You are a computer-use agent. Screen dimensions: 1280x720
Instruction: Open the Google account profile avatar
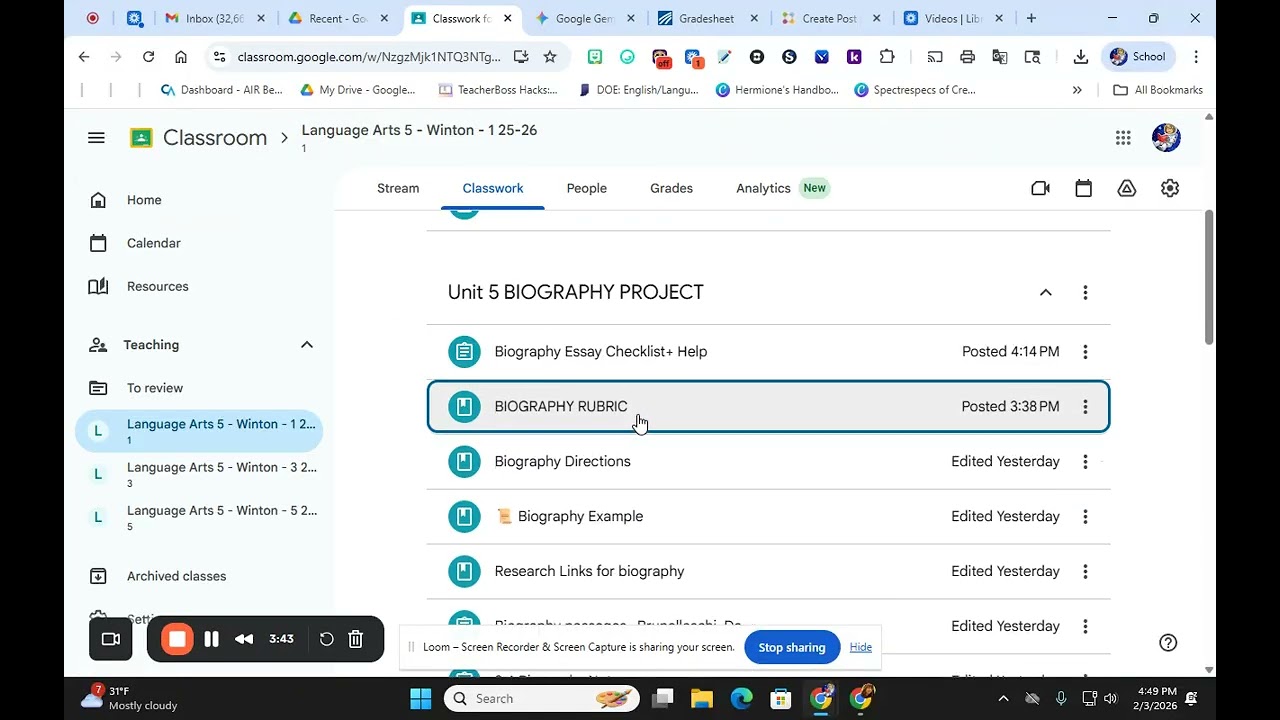click(1166, 138)
